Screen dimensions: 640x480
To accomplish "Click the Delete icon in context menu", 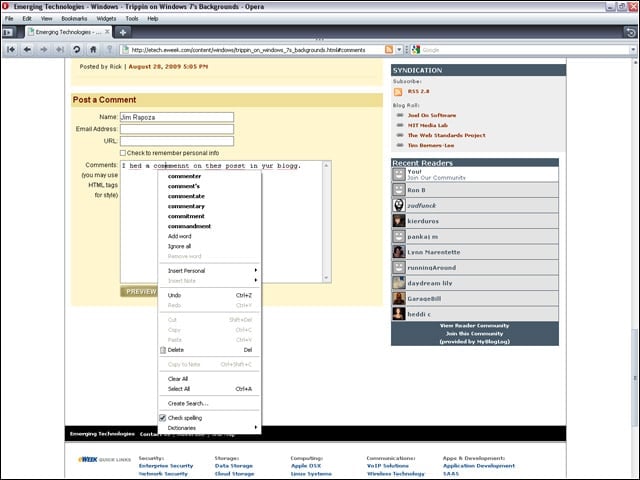I will [163, 350].
